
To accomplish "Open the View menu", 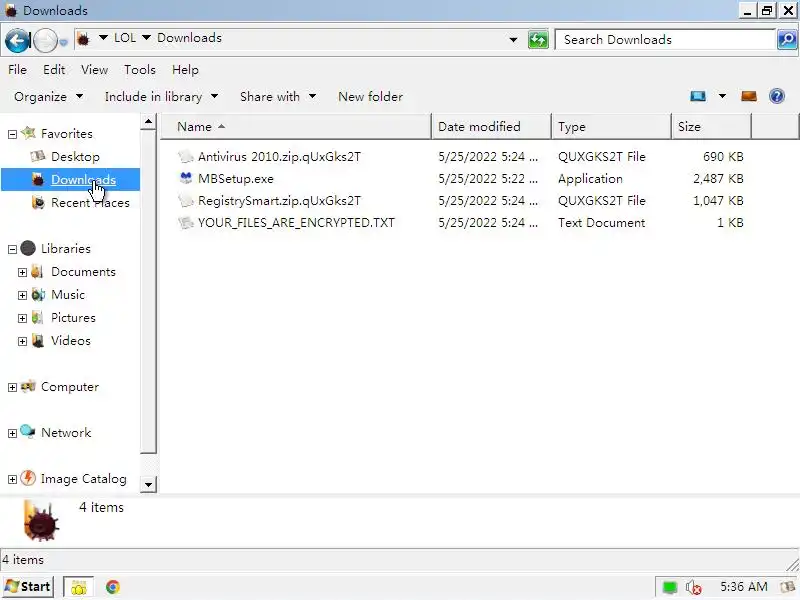I will pos(94,69).
